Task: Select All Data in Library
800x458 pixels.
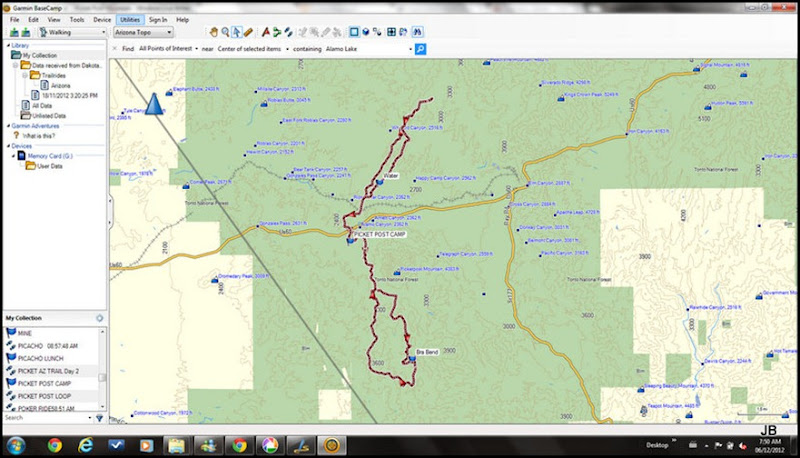Action: [42, 106]
